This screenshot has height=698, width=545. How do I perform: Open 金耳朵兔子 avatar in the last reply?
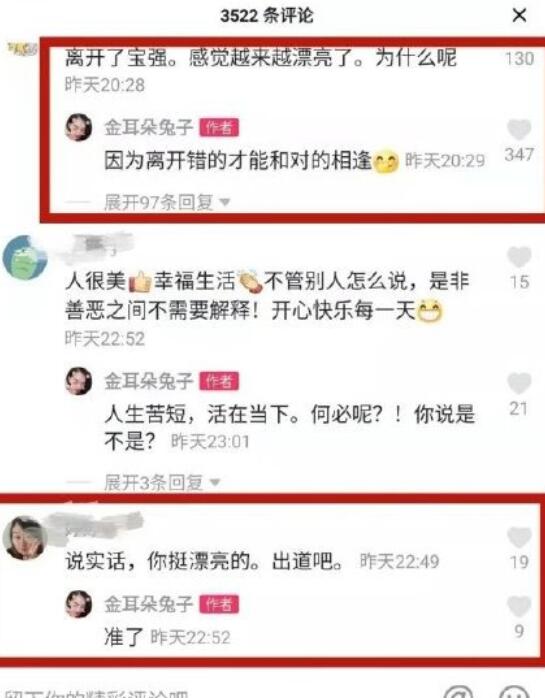[x=79, y=604]
